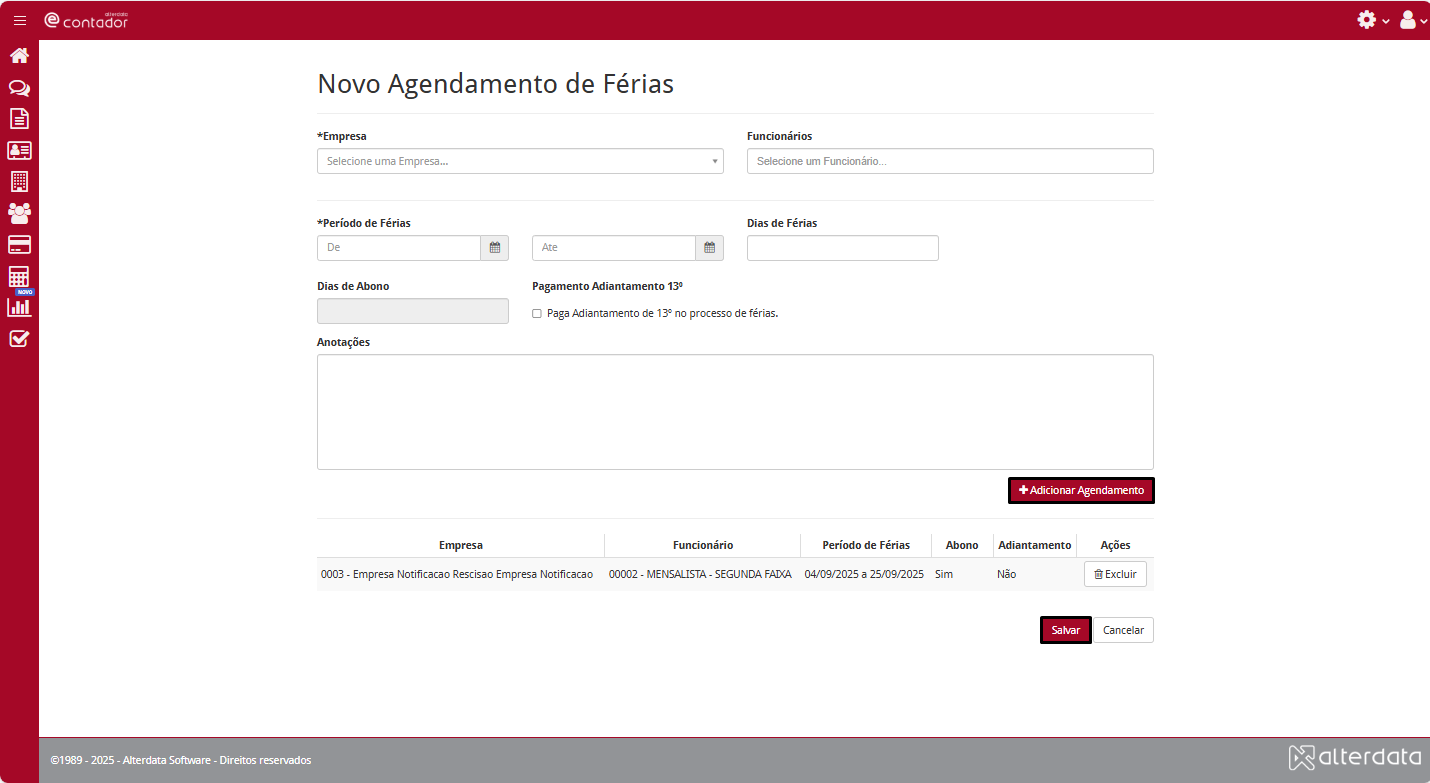The width and height of the screenshot is (1430, 783).
Task: Click the Adicionar Agendamento button
Action: point(1081,491)
